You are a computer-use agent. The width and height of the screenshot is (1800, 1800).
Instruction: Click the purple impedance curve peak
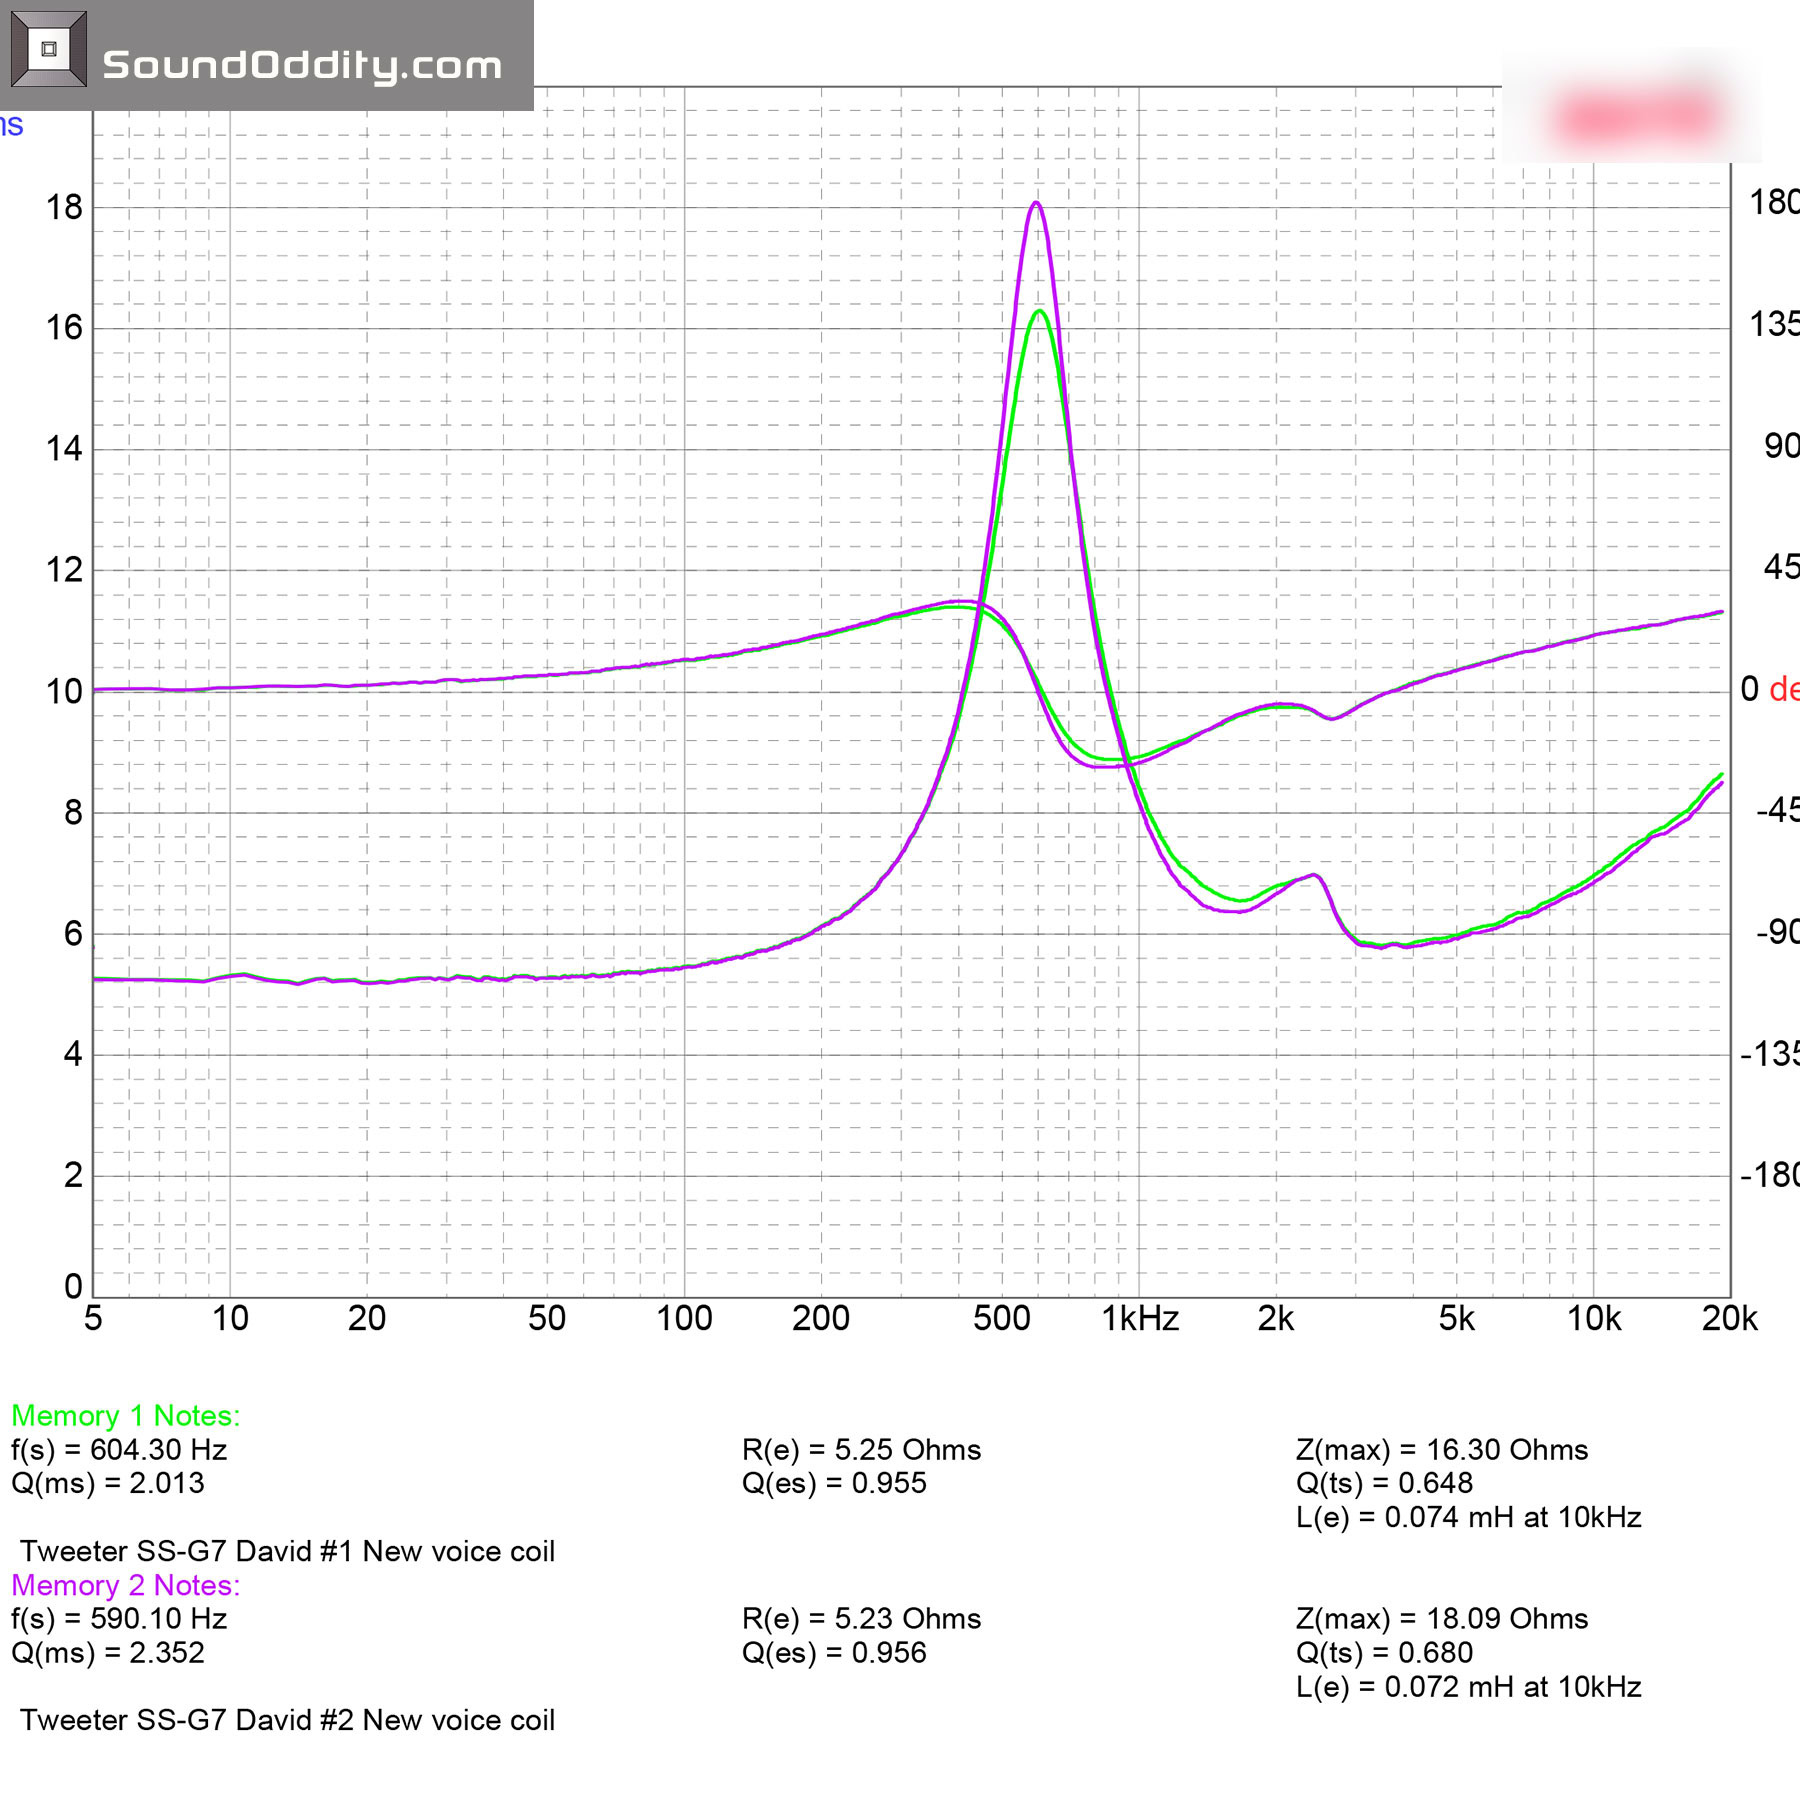click(x=1036, y=204)
